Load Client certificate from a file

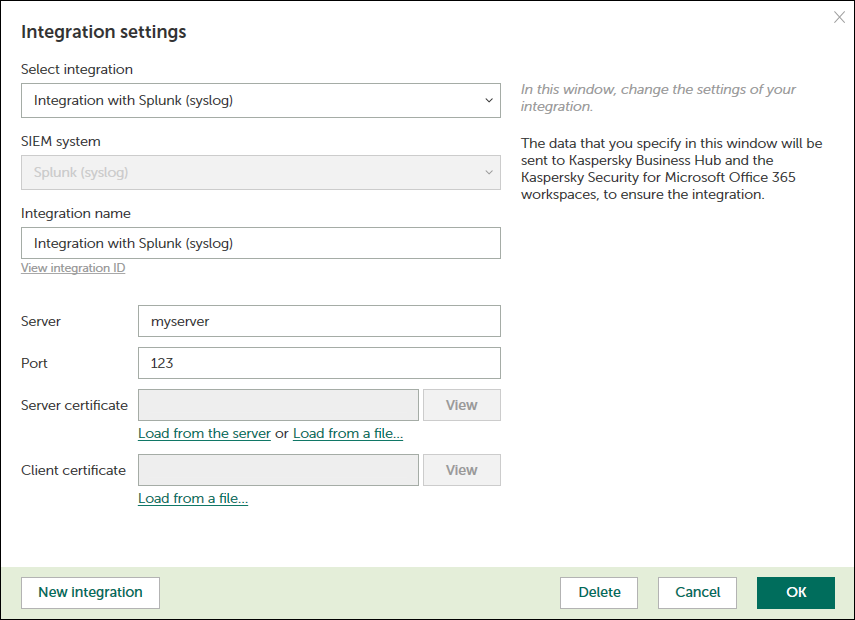(193, 498)
